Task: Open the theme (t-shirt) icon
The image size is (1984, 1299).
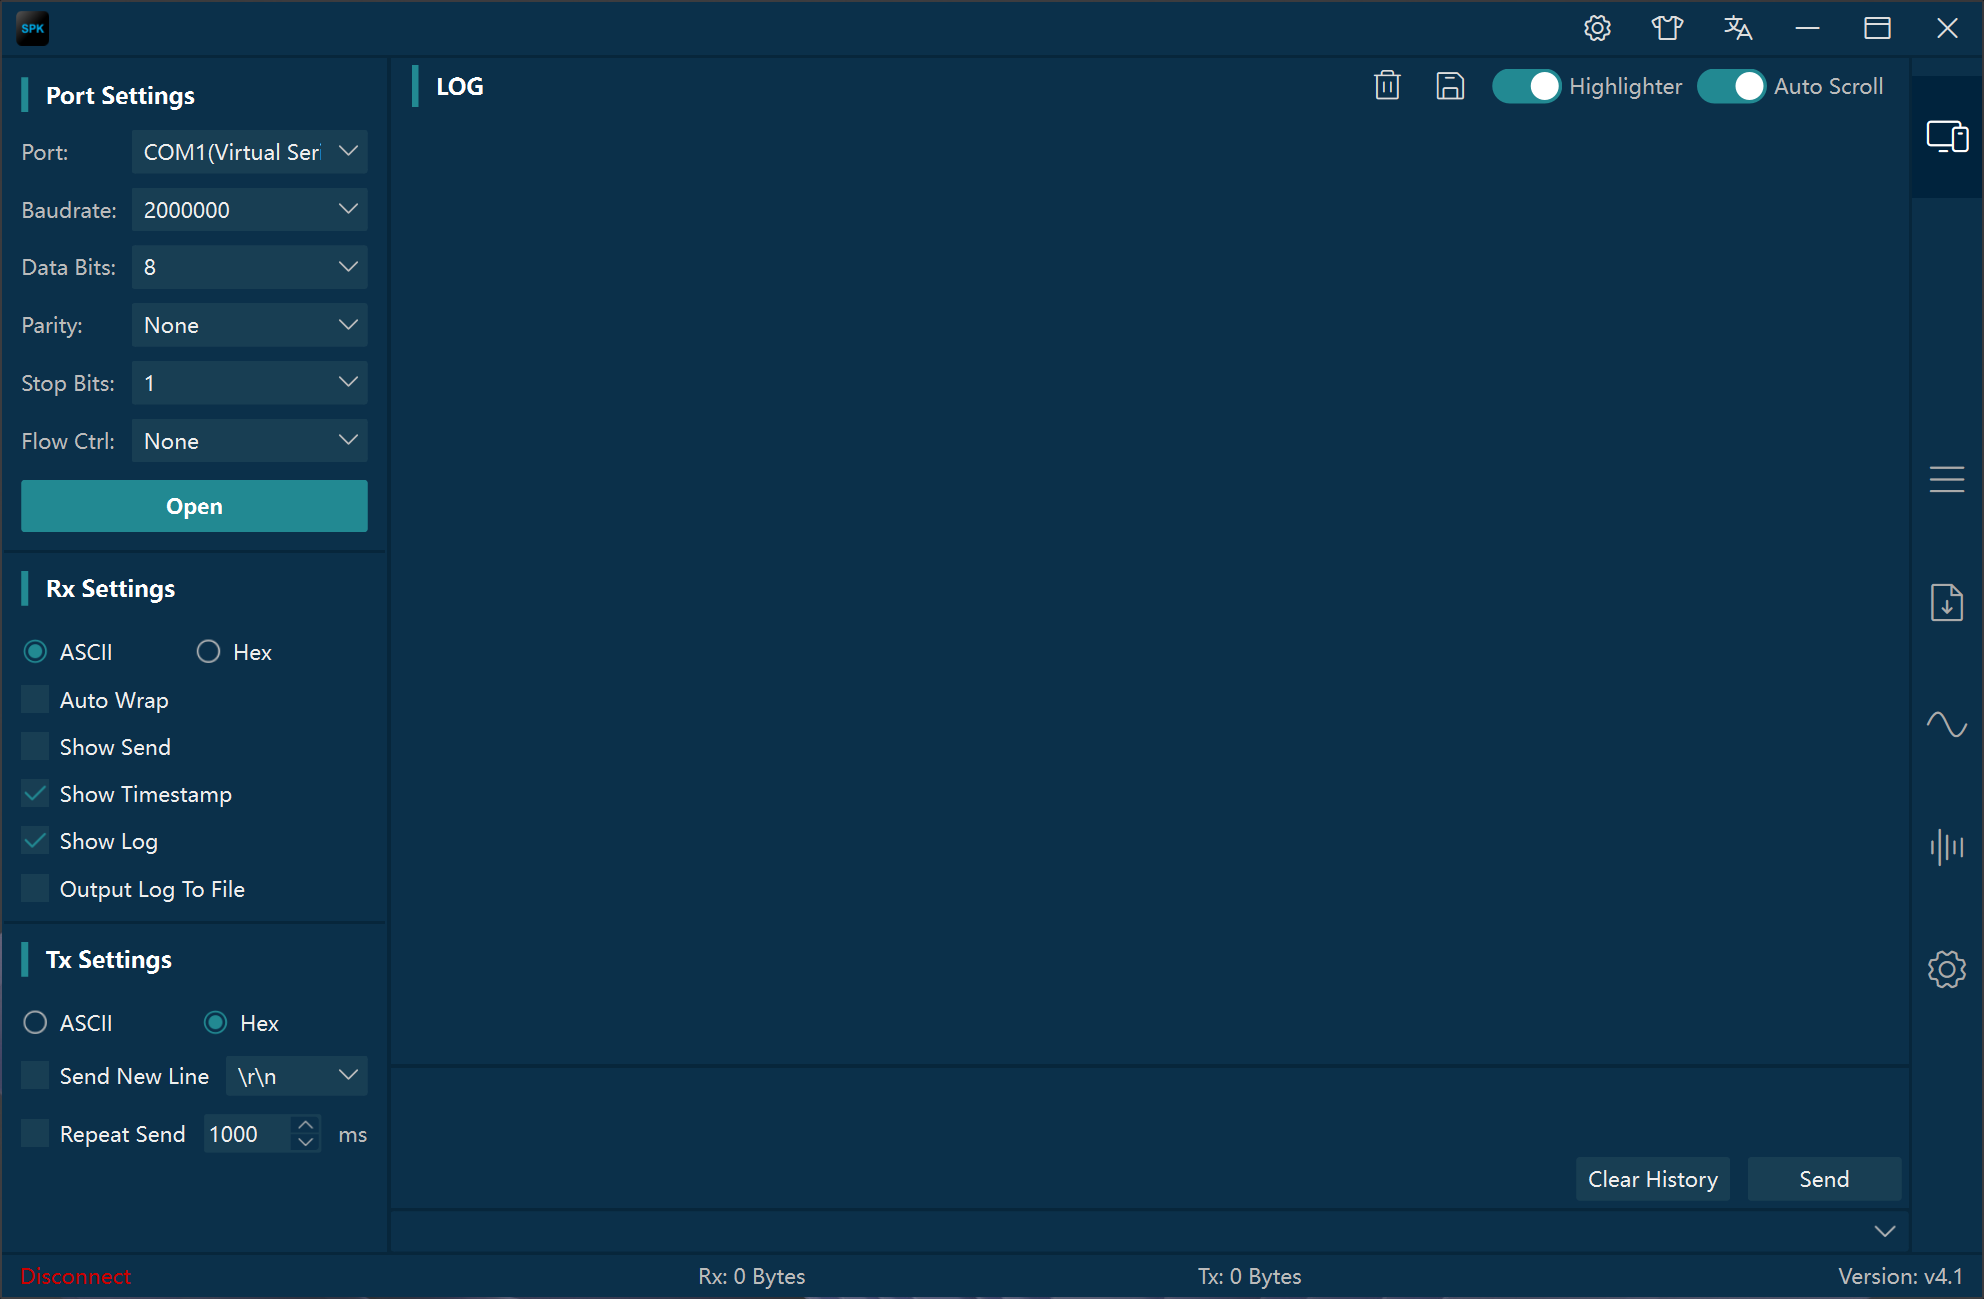Action: tap(1667, 28)
